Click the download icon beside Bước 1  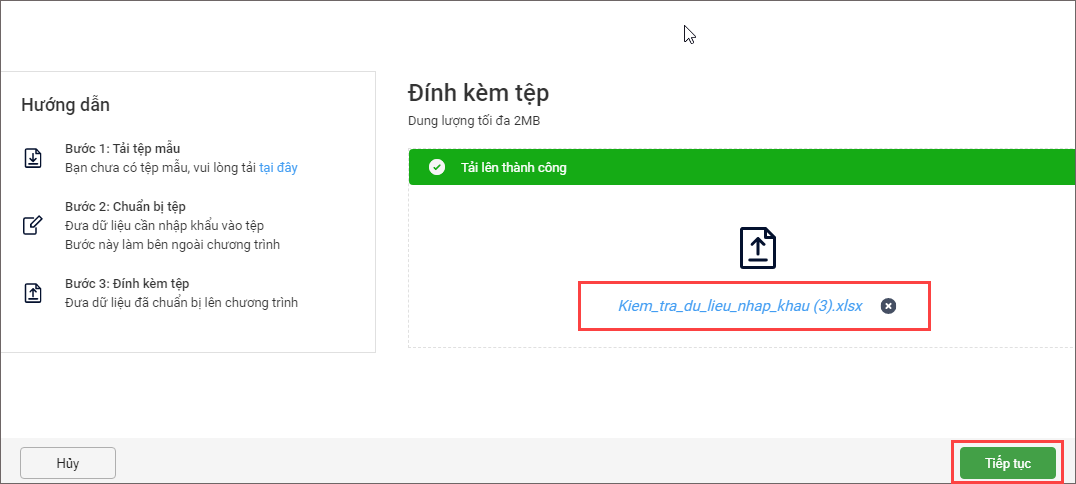click(33, 158)
